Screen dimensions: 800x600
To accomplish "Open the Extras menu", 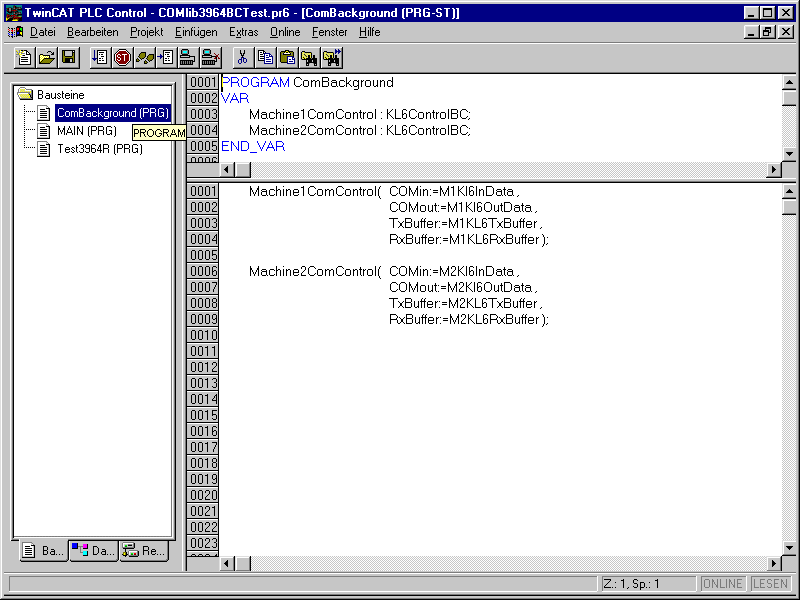I will (243, 32).
